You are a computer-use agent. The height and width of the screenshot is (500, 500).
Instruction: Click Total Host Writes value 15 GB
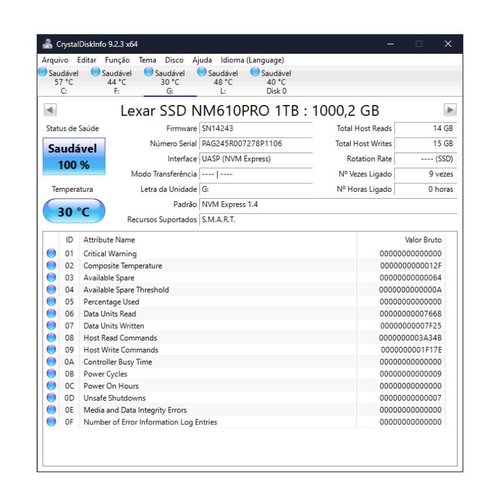(x=425, y=144)
